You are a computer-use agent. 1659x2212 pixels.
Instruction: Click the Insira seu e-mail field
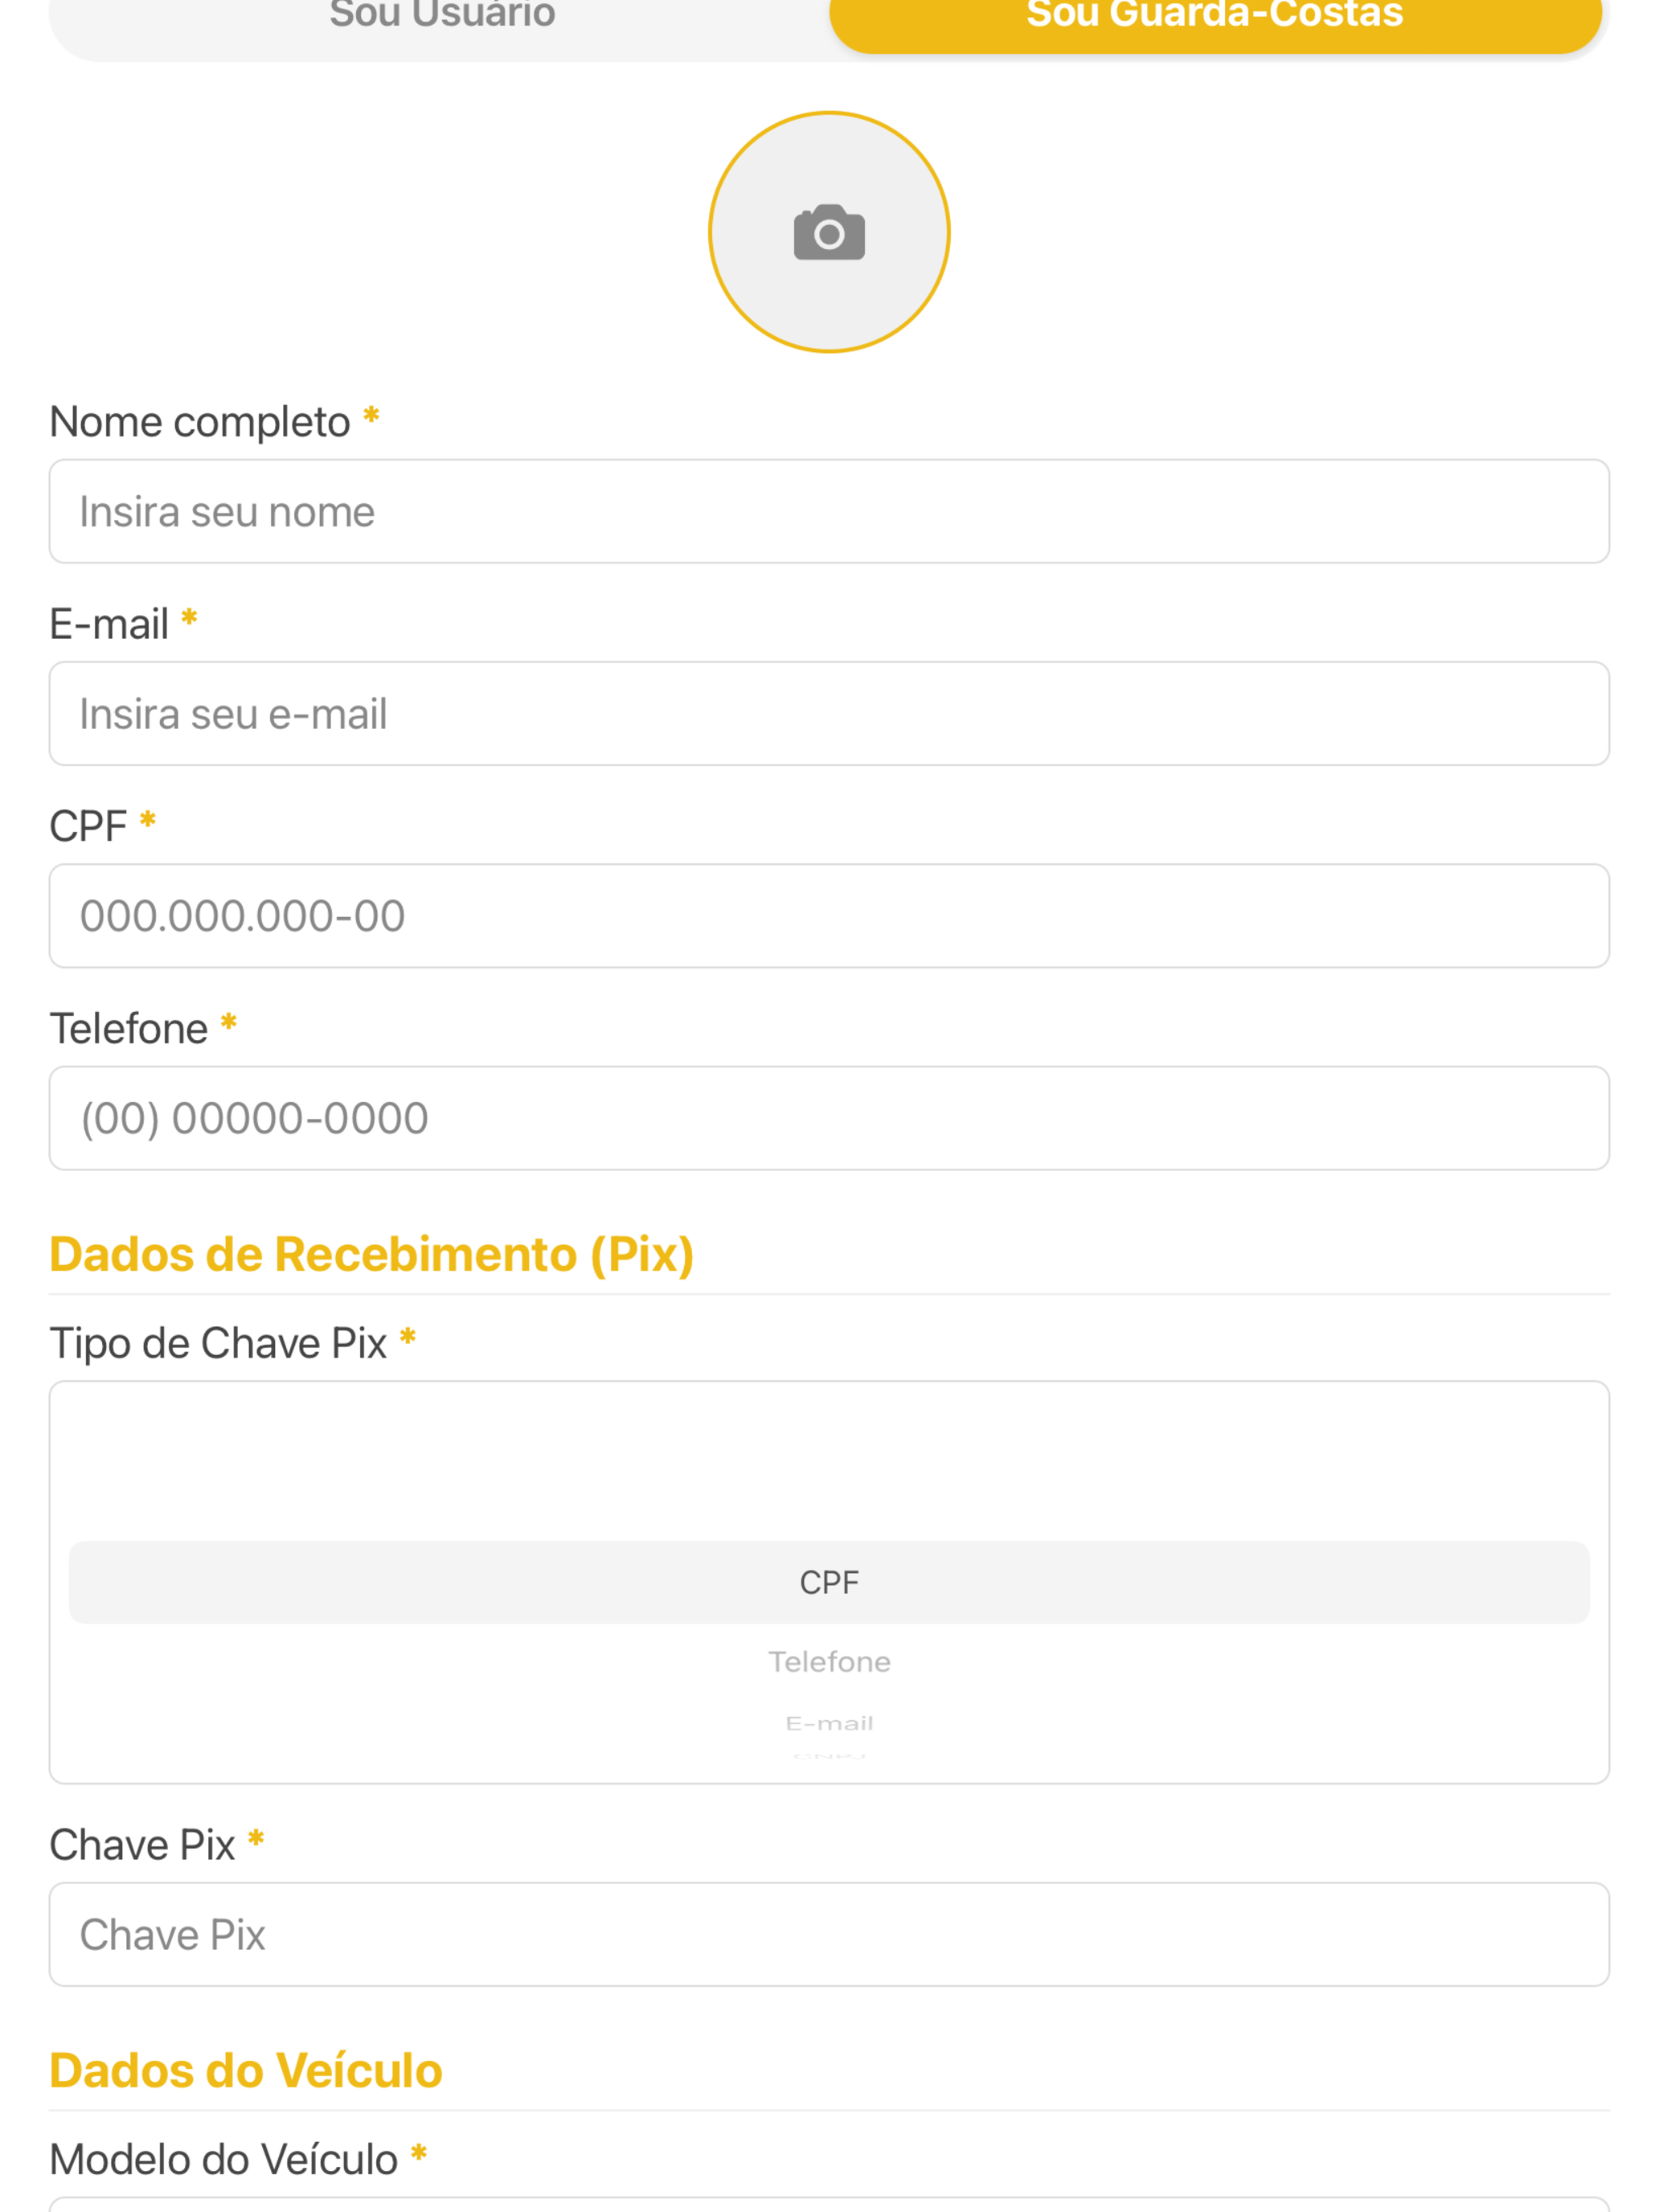point(829,713)
